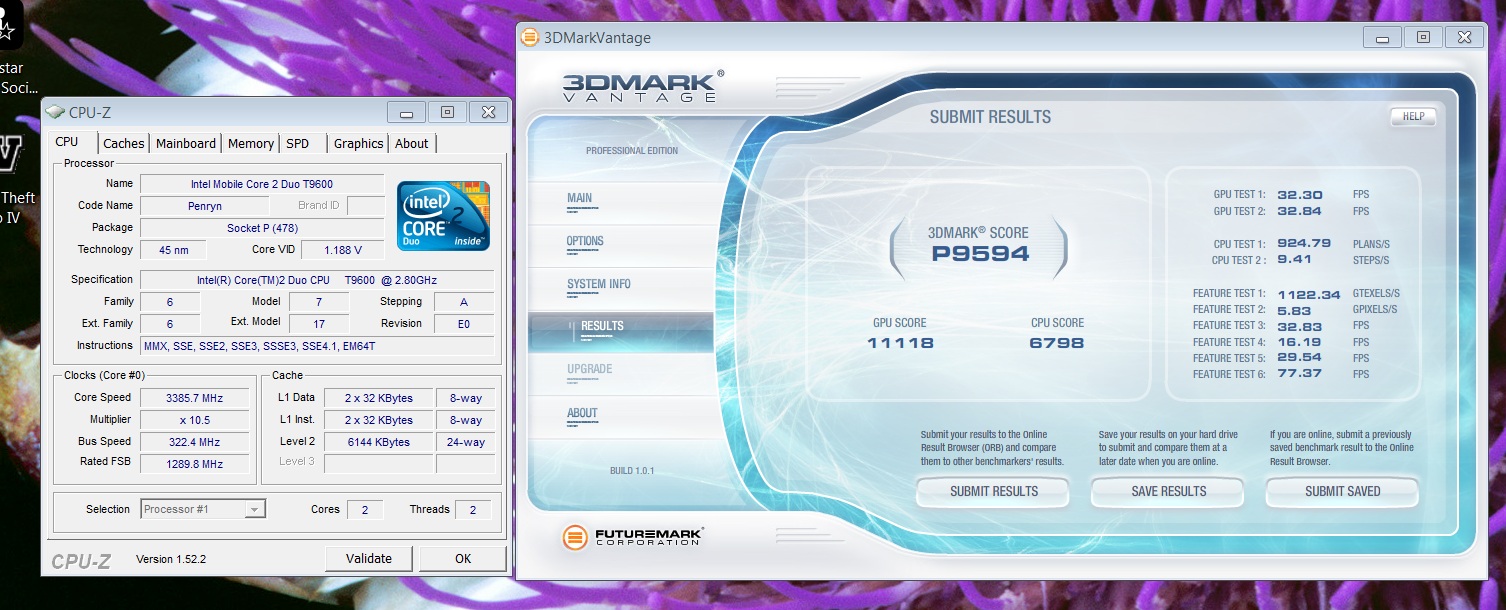Open the Processor #1 selection dropdown
This screenshot has height=610, width=1506.
point(203,509)
